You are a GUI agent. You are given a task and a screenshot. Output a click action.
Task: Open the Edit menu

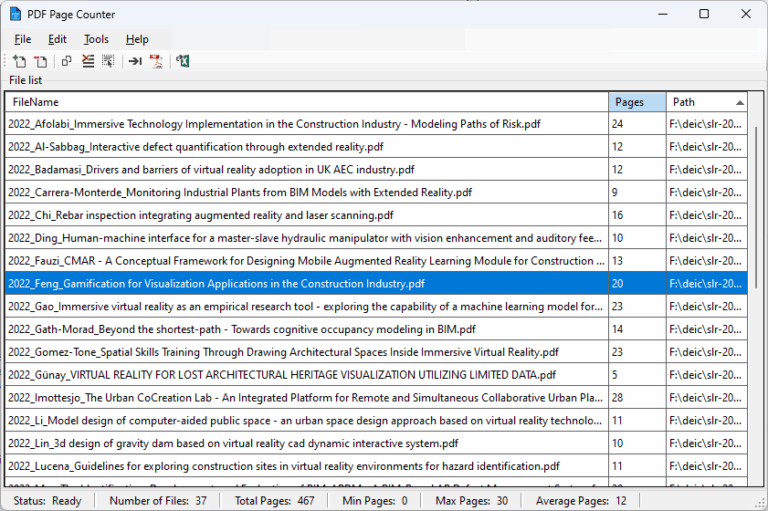(57, 39)
